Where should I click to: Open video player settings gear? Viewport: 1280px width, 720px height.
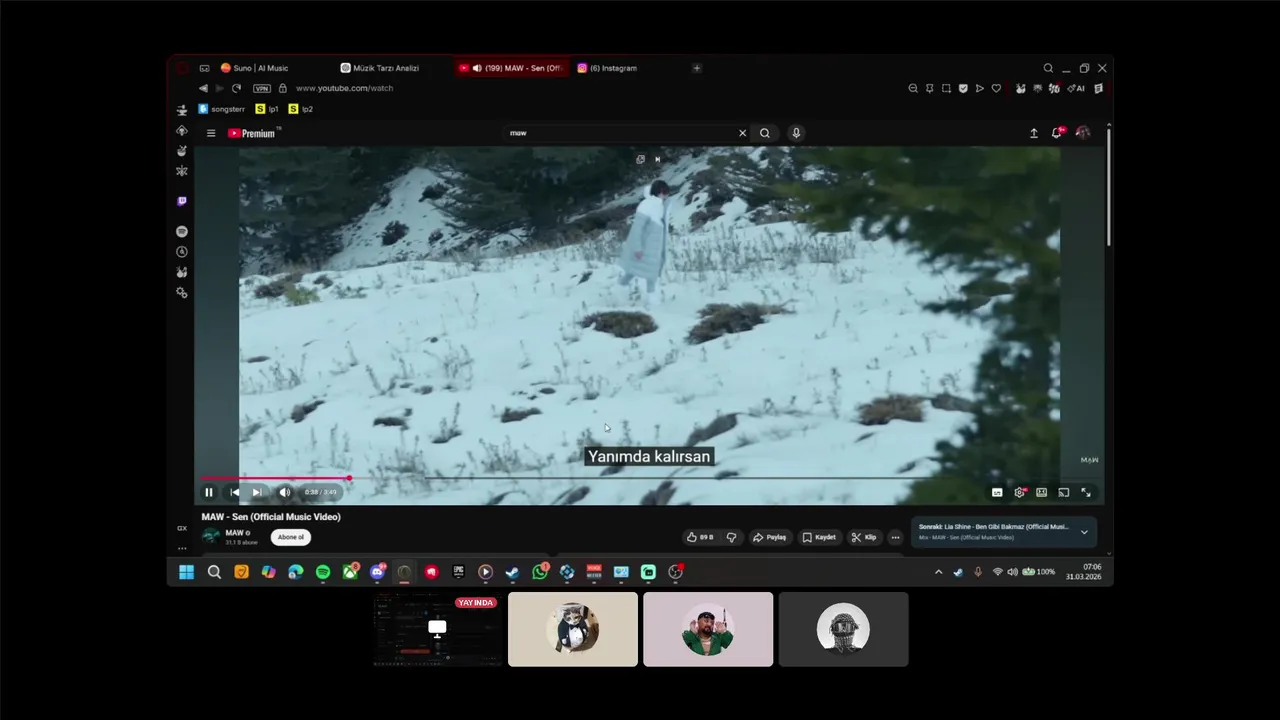point(1019,492)
